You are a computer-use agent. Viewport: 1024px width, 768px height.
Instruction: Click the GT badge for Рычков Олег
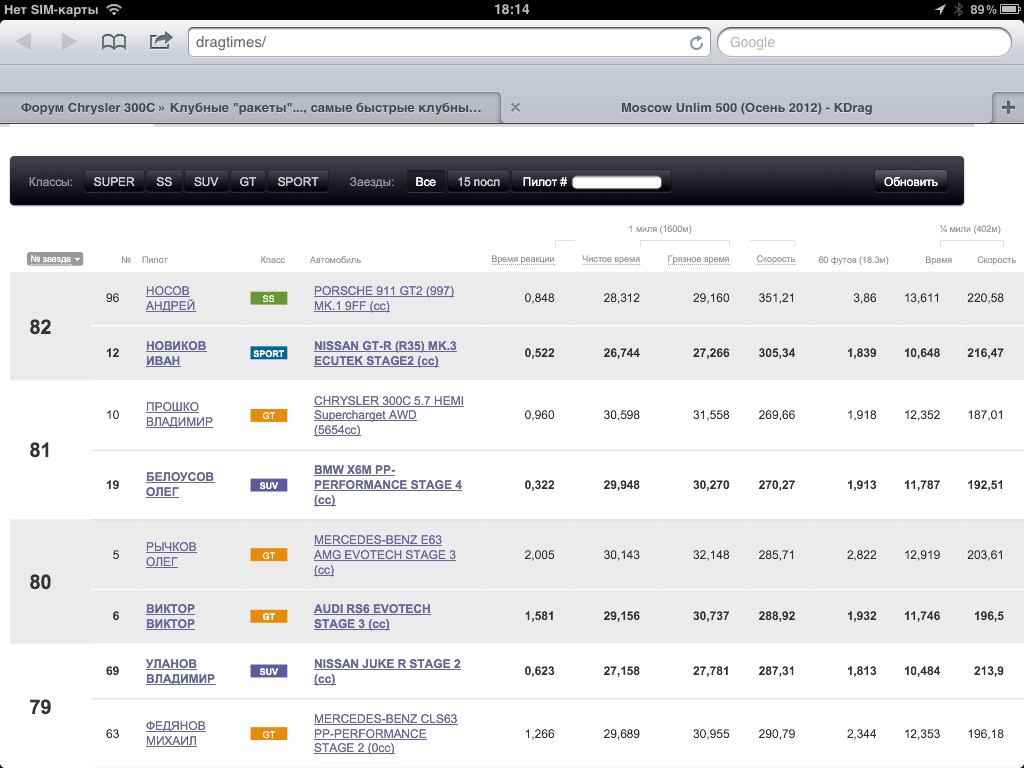click(268, 555)
